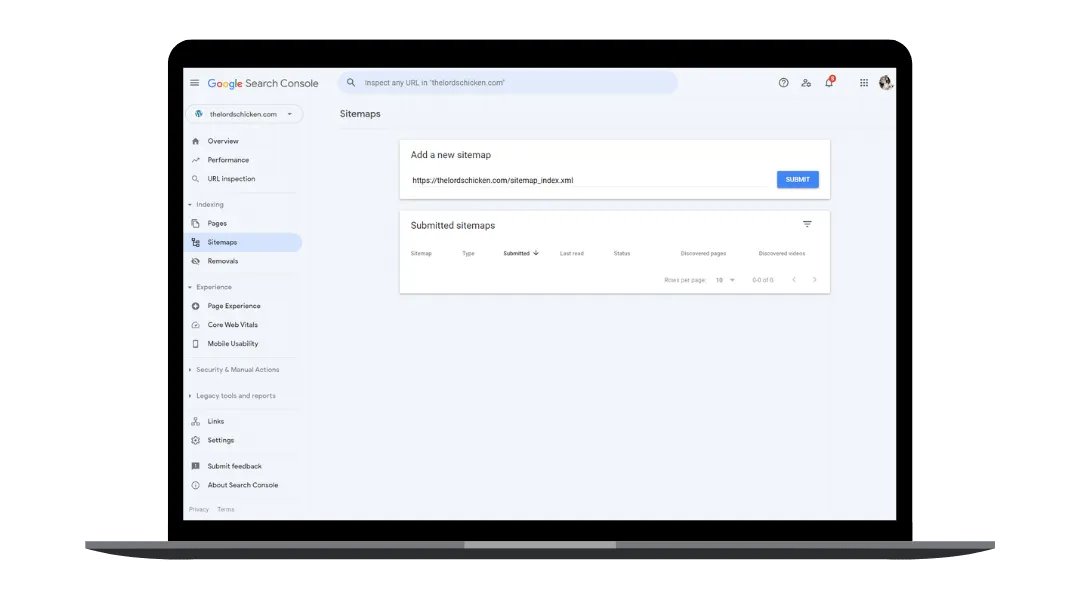This screenshot has width=1080, height=600.
Task: Click the Status column header
Action: point(622,254)
